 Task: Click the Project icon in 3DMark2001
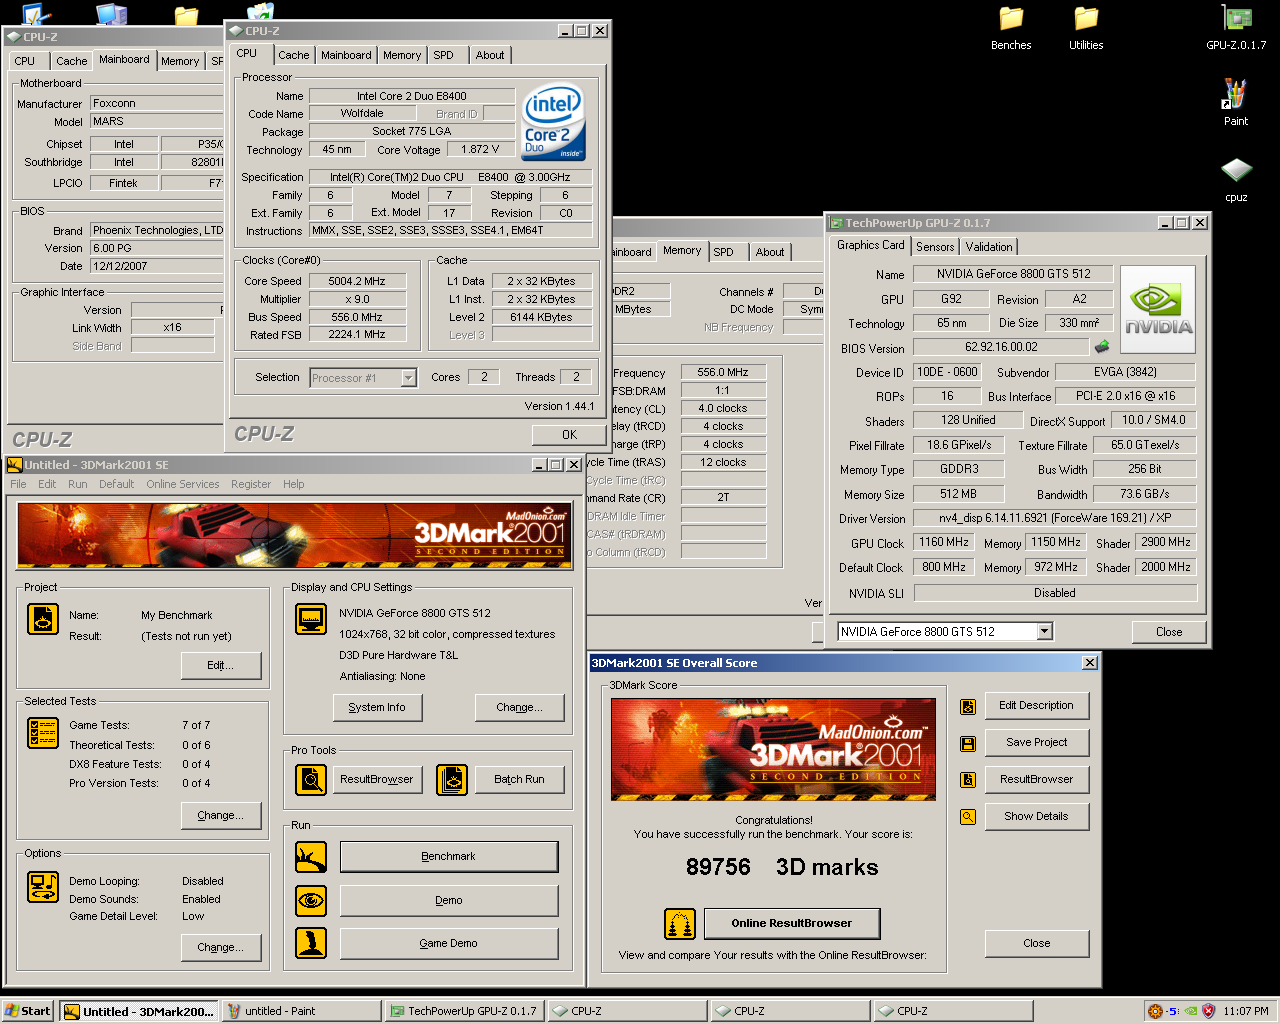pos(43,619)
